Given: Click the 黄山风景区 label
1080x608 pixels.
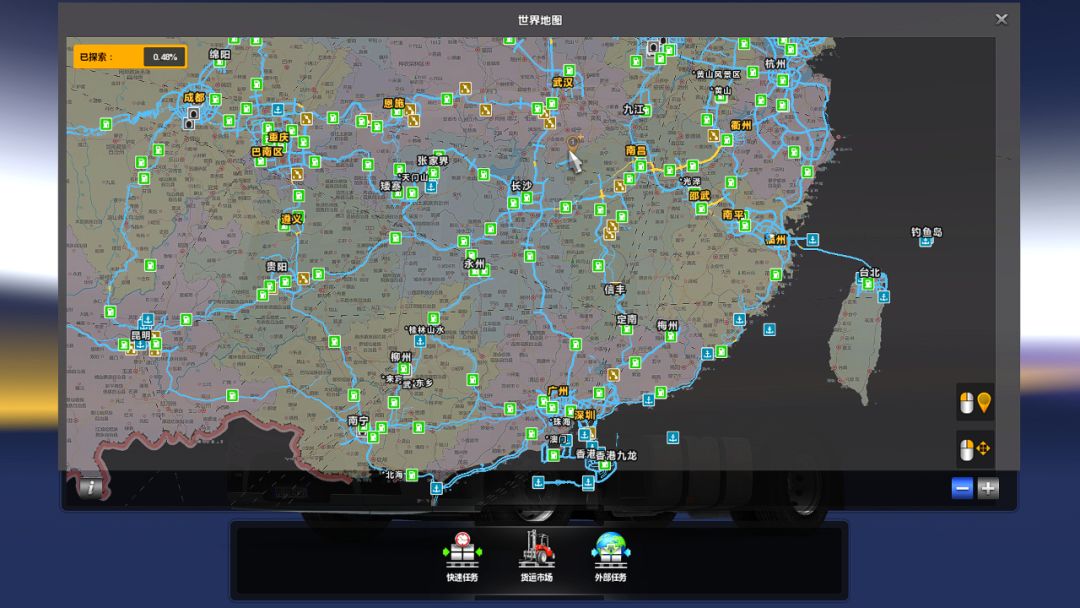Looking at the screenshot, I should pyautogui.click(x=718, y=74).
